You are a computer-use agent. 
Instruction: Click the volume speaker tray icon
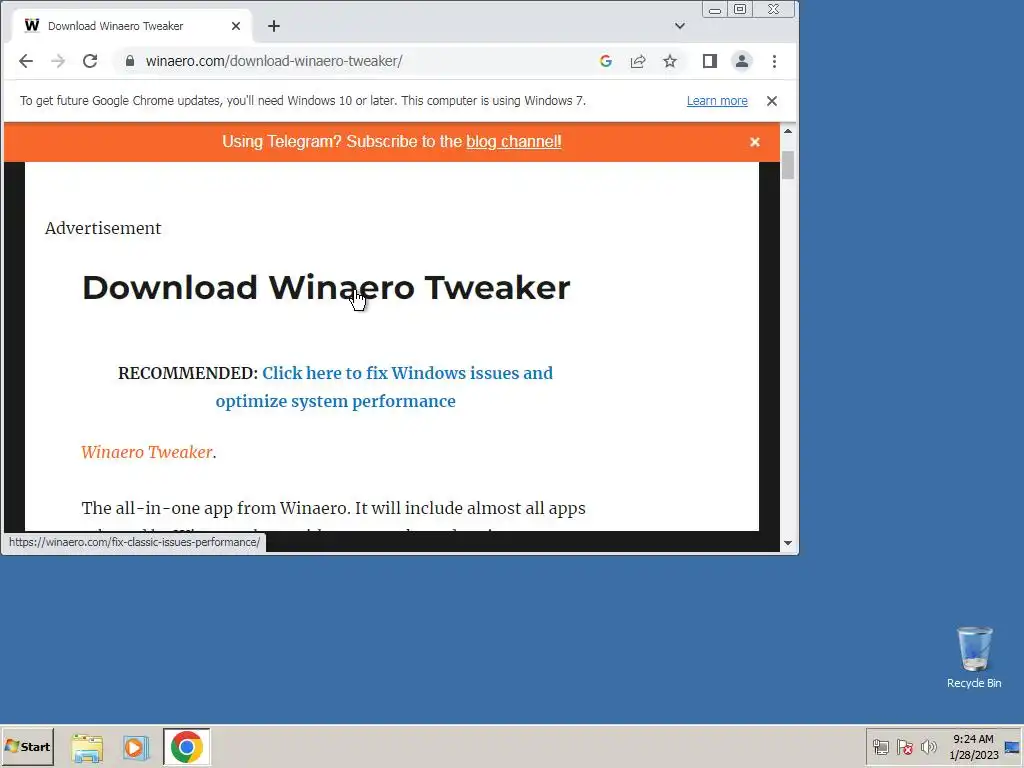[x=928, y=747]
